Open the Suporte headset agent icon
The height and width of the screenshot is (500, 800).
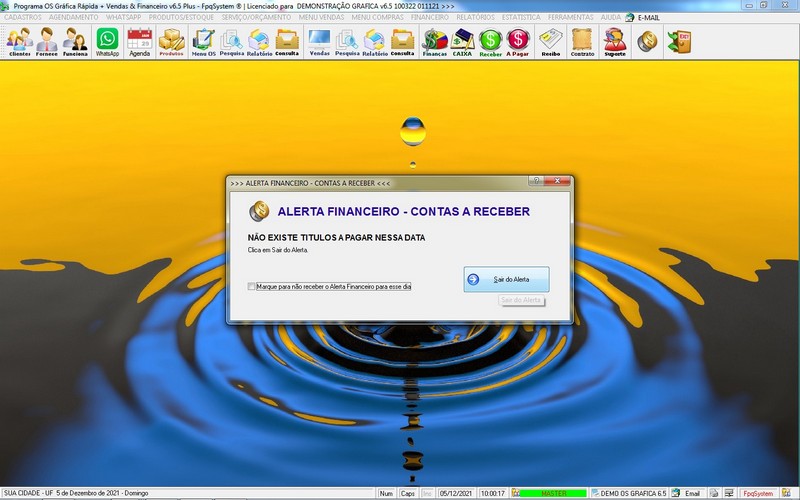615,42
